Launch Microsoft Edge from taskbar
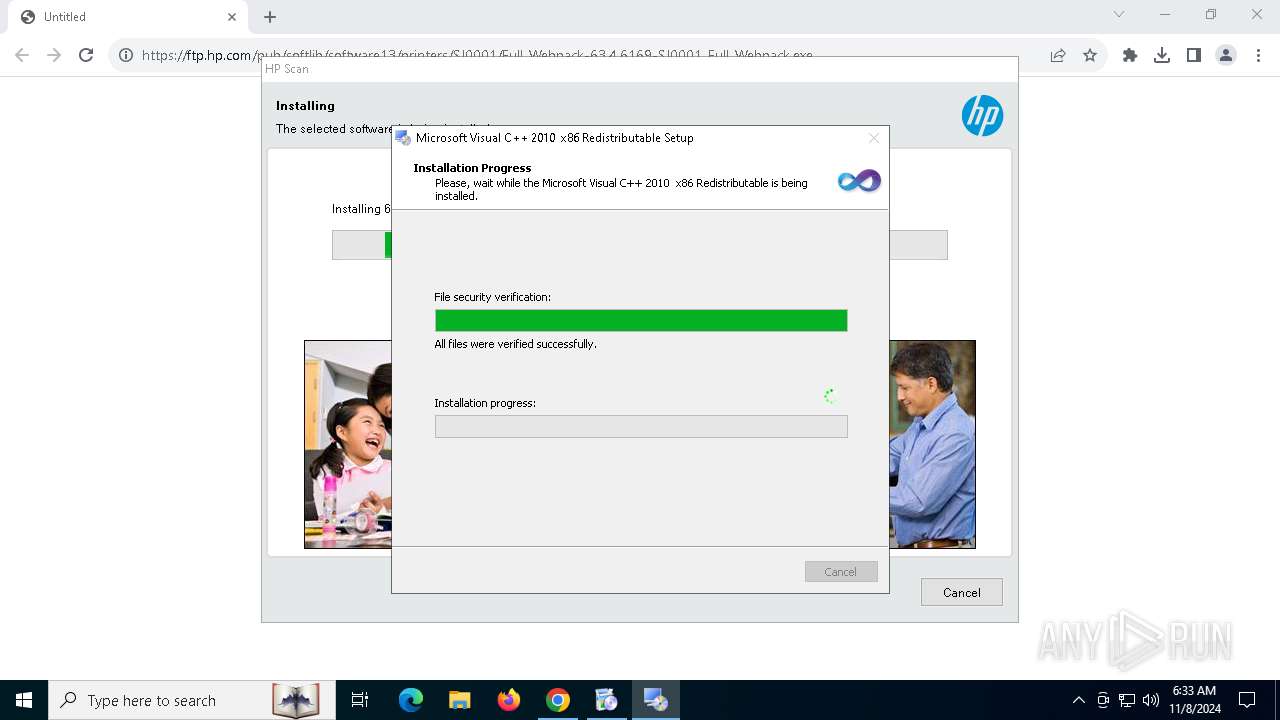Viewport: 1280px width, 720px height. pos(411,700)
